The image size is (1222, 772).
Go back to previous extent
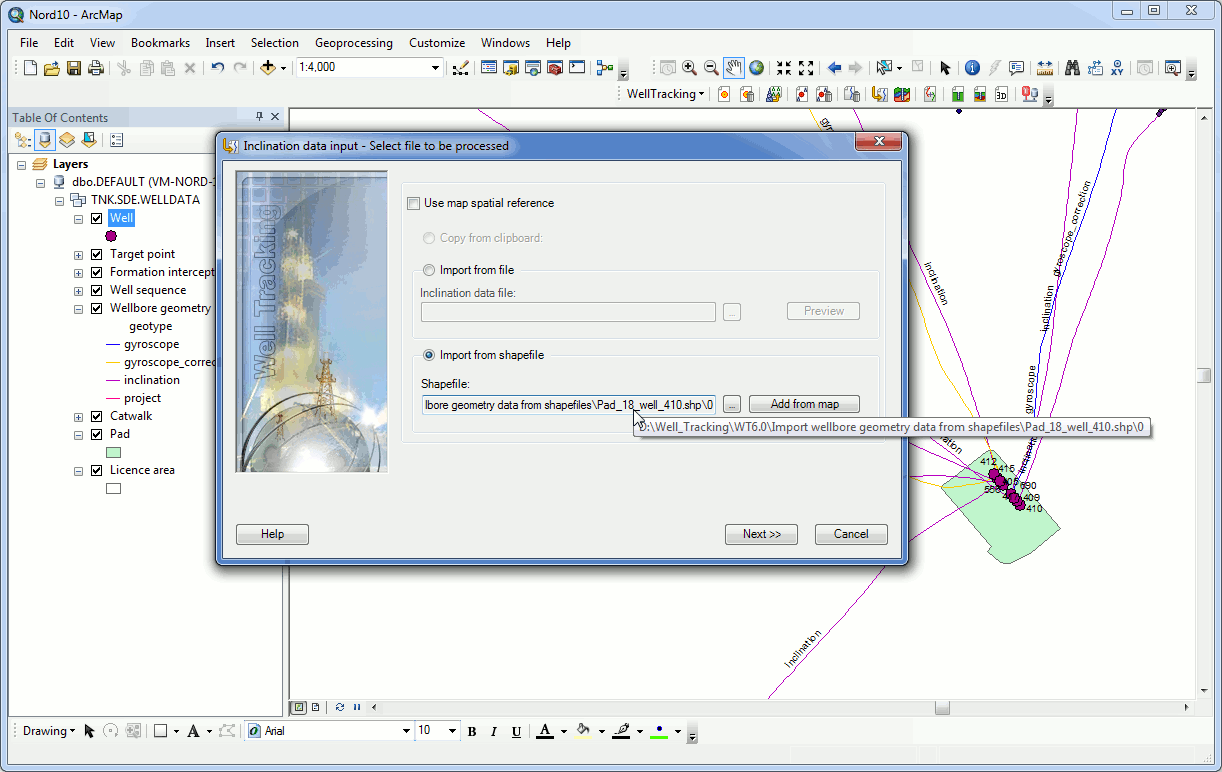833,68
